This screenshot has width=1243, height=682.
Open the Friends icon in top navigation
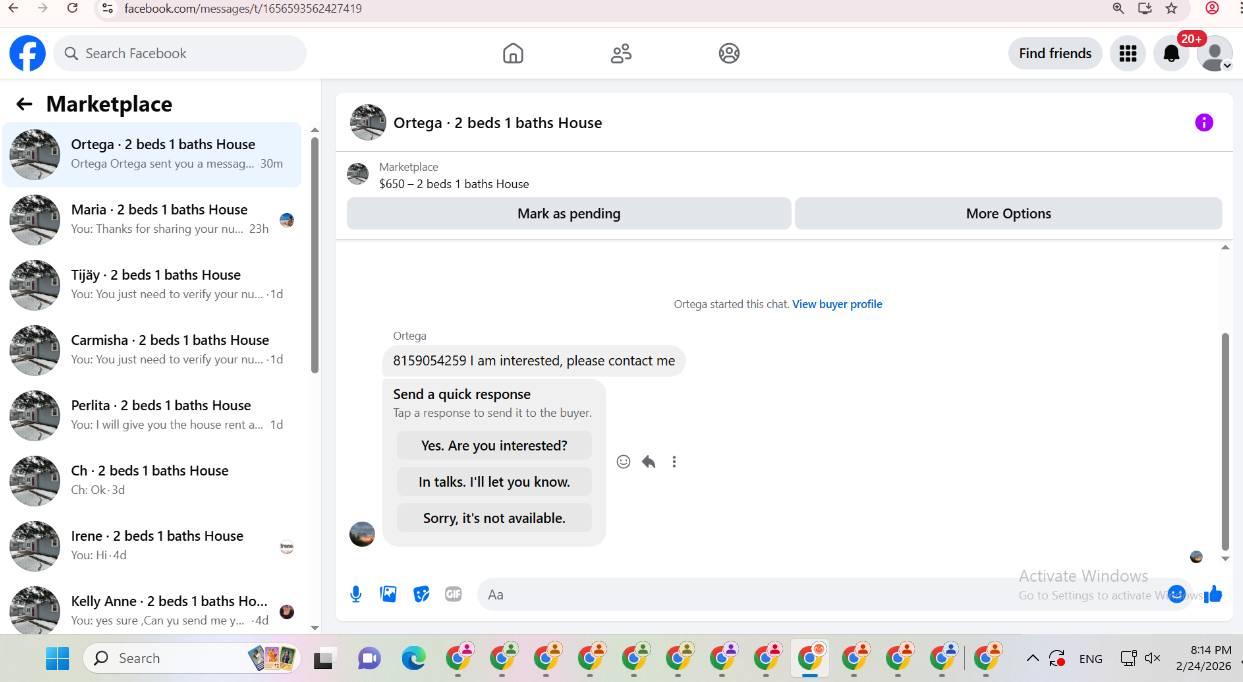click(621, 53)
